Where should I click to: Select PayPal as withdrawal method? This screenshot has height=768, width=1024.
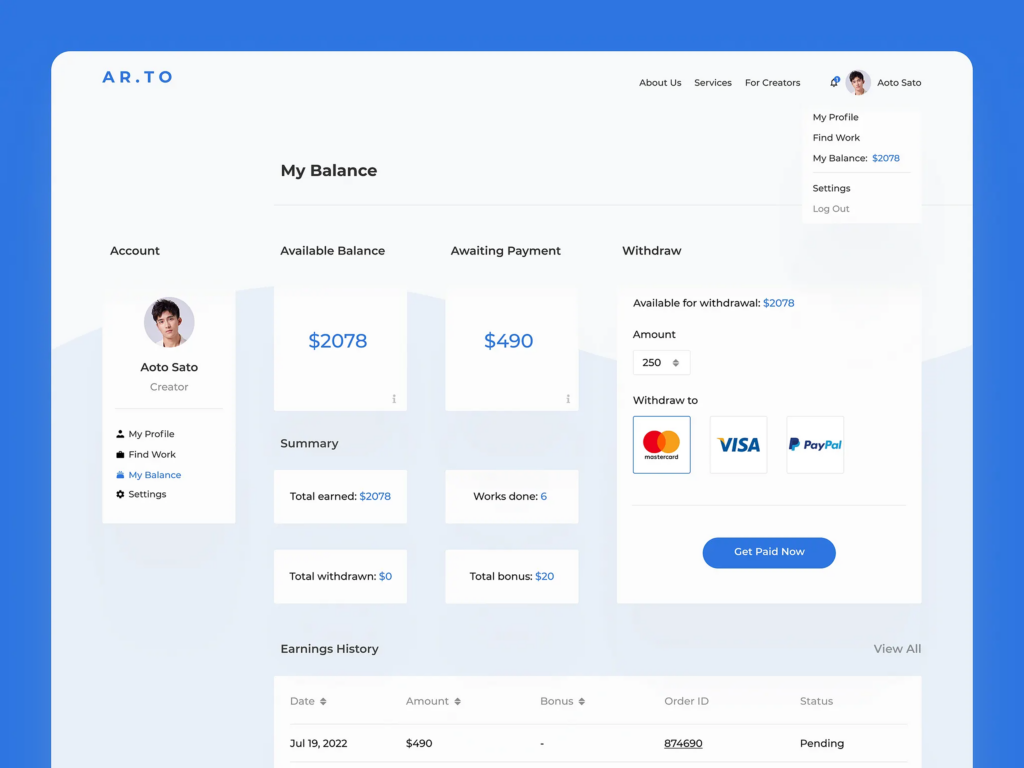pyautogui.click(x=815, y=445)
